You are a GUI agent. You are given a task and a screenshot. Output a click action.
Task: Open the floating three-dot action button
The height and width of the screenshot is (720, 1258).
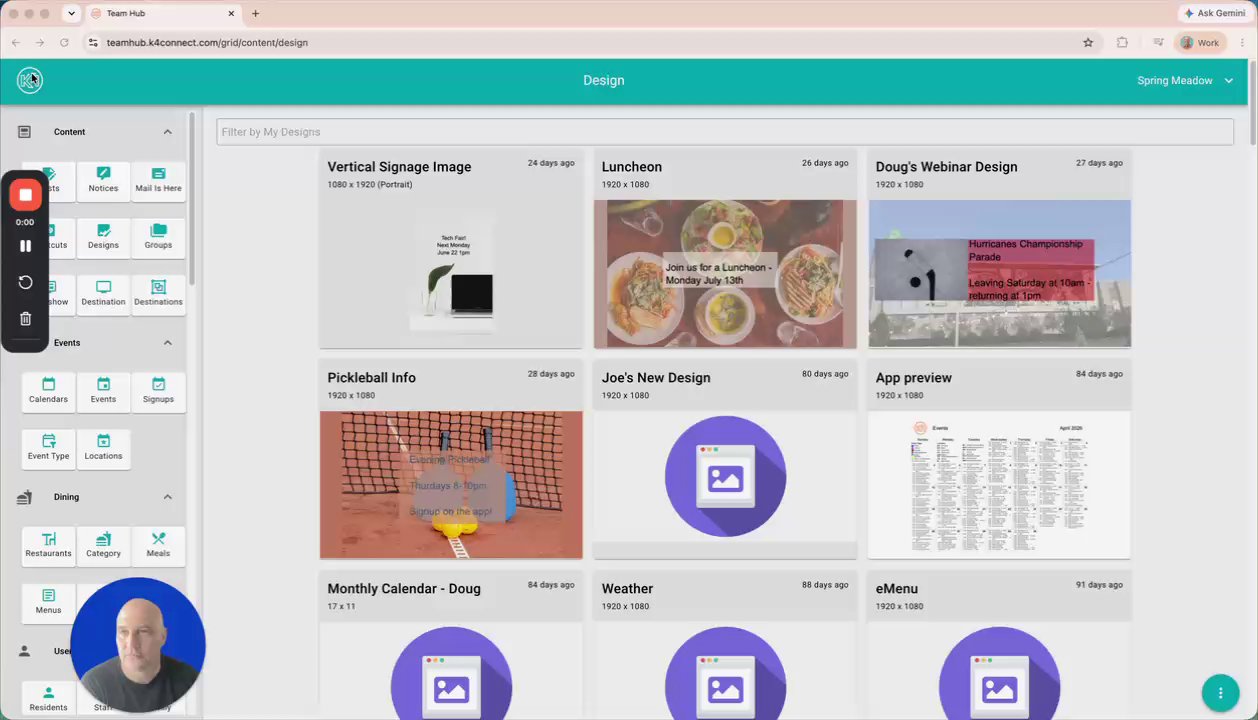point(1220,693)
